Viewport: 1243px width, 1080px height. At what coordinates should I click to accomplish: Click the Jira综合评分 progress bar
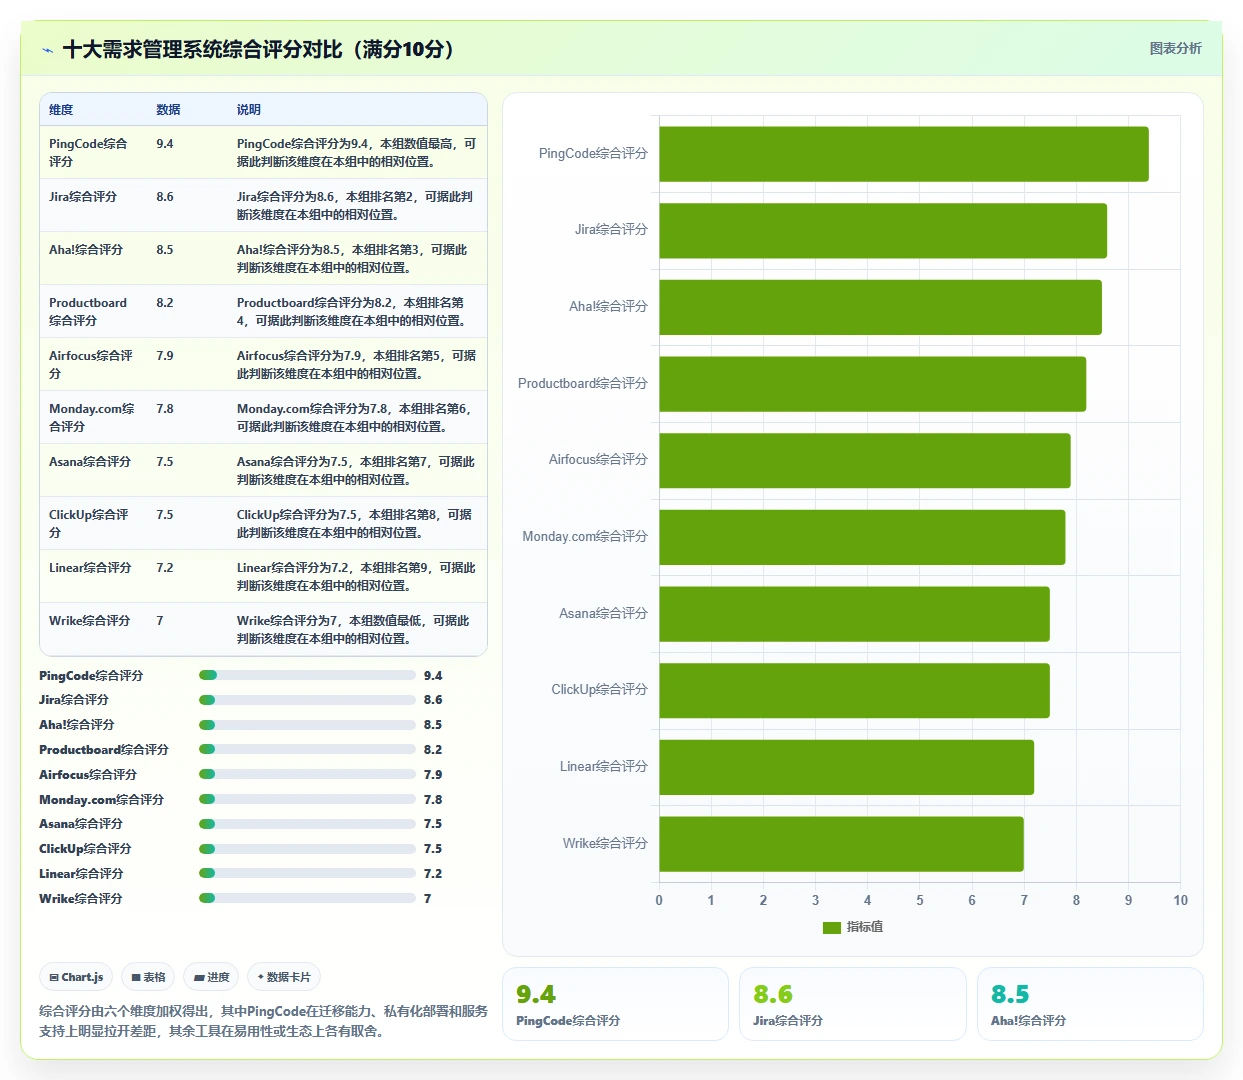307,700
